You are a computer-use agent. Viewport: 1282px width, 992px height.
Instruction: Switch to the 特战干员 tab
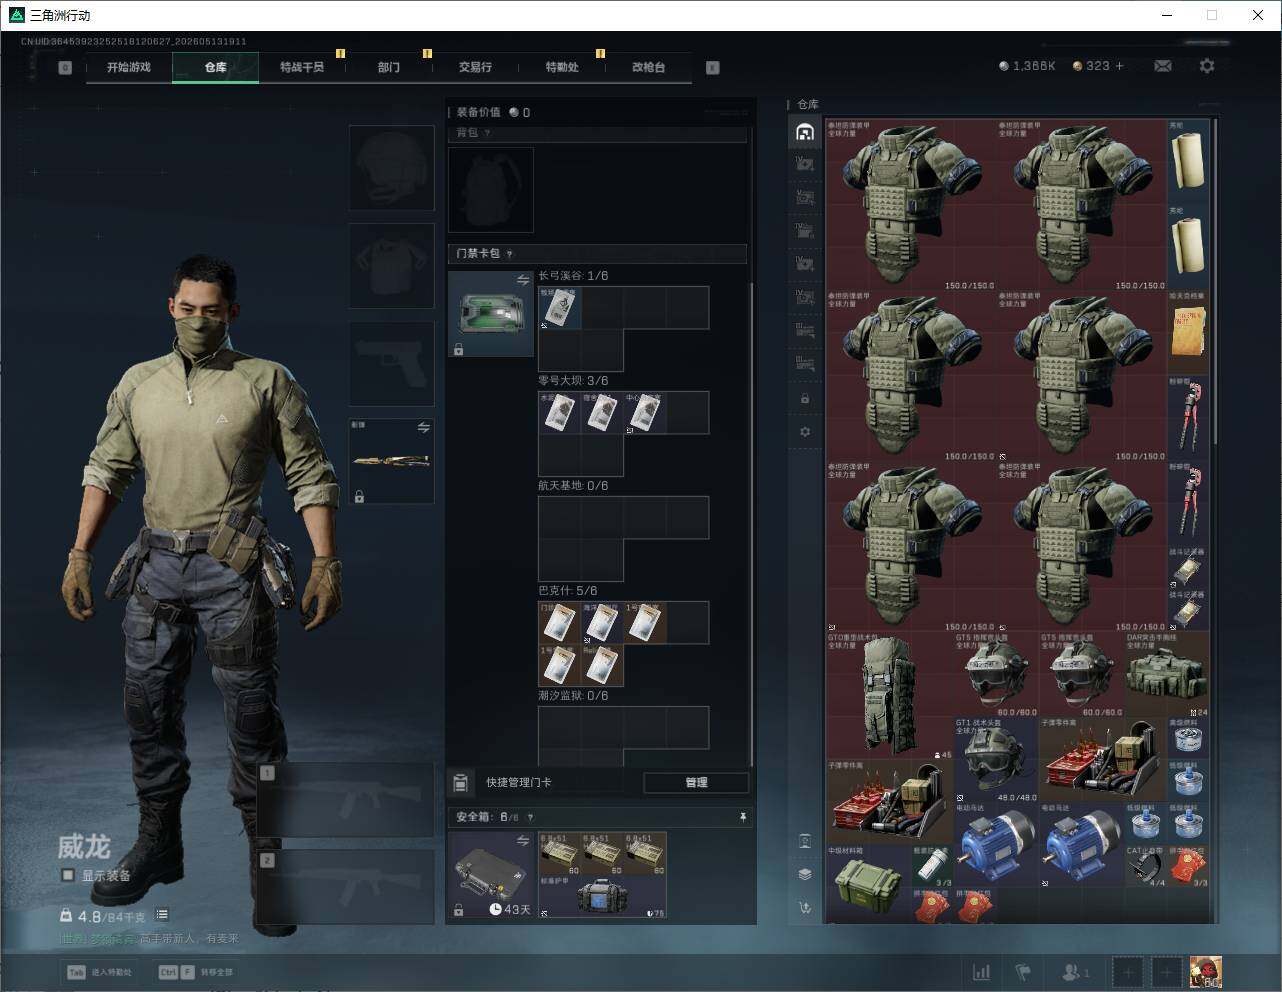click(x=302, y=67)
